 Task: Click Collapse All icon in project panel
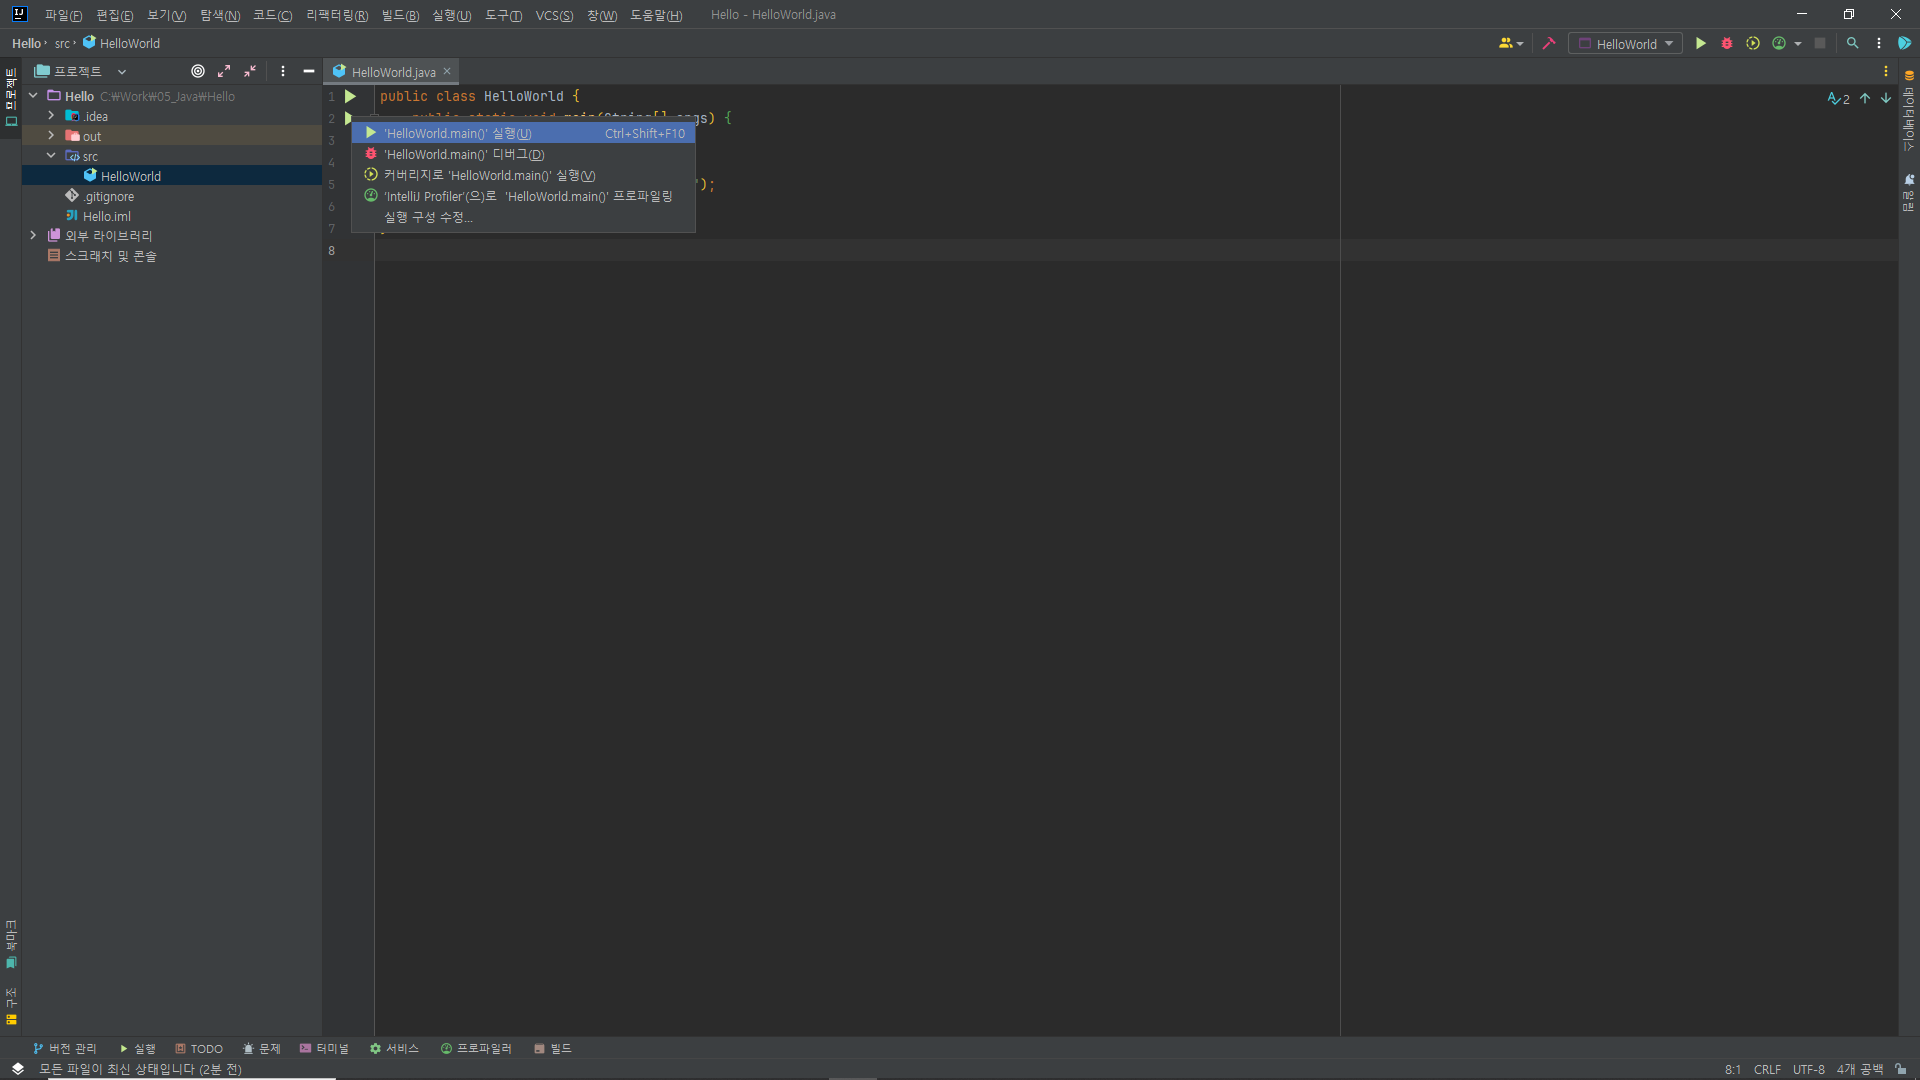pyautogui.click(x=250, y=71)
